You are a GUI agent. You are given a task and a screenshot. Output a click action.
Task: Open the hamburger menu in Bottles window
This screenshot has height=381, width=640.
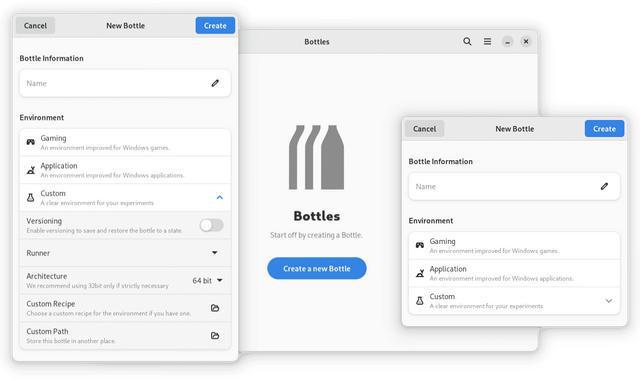coord(487,41)
